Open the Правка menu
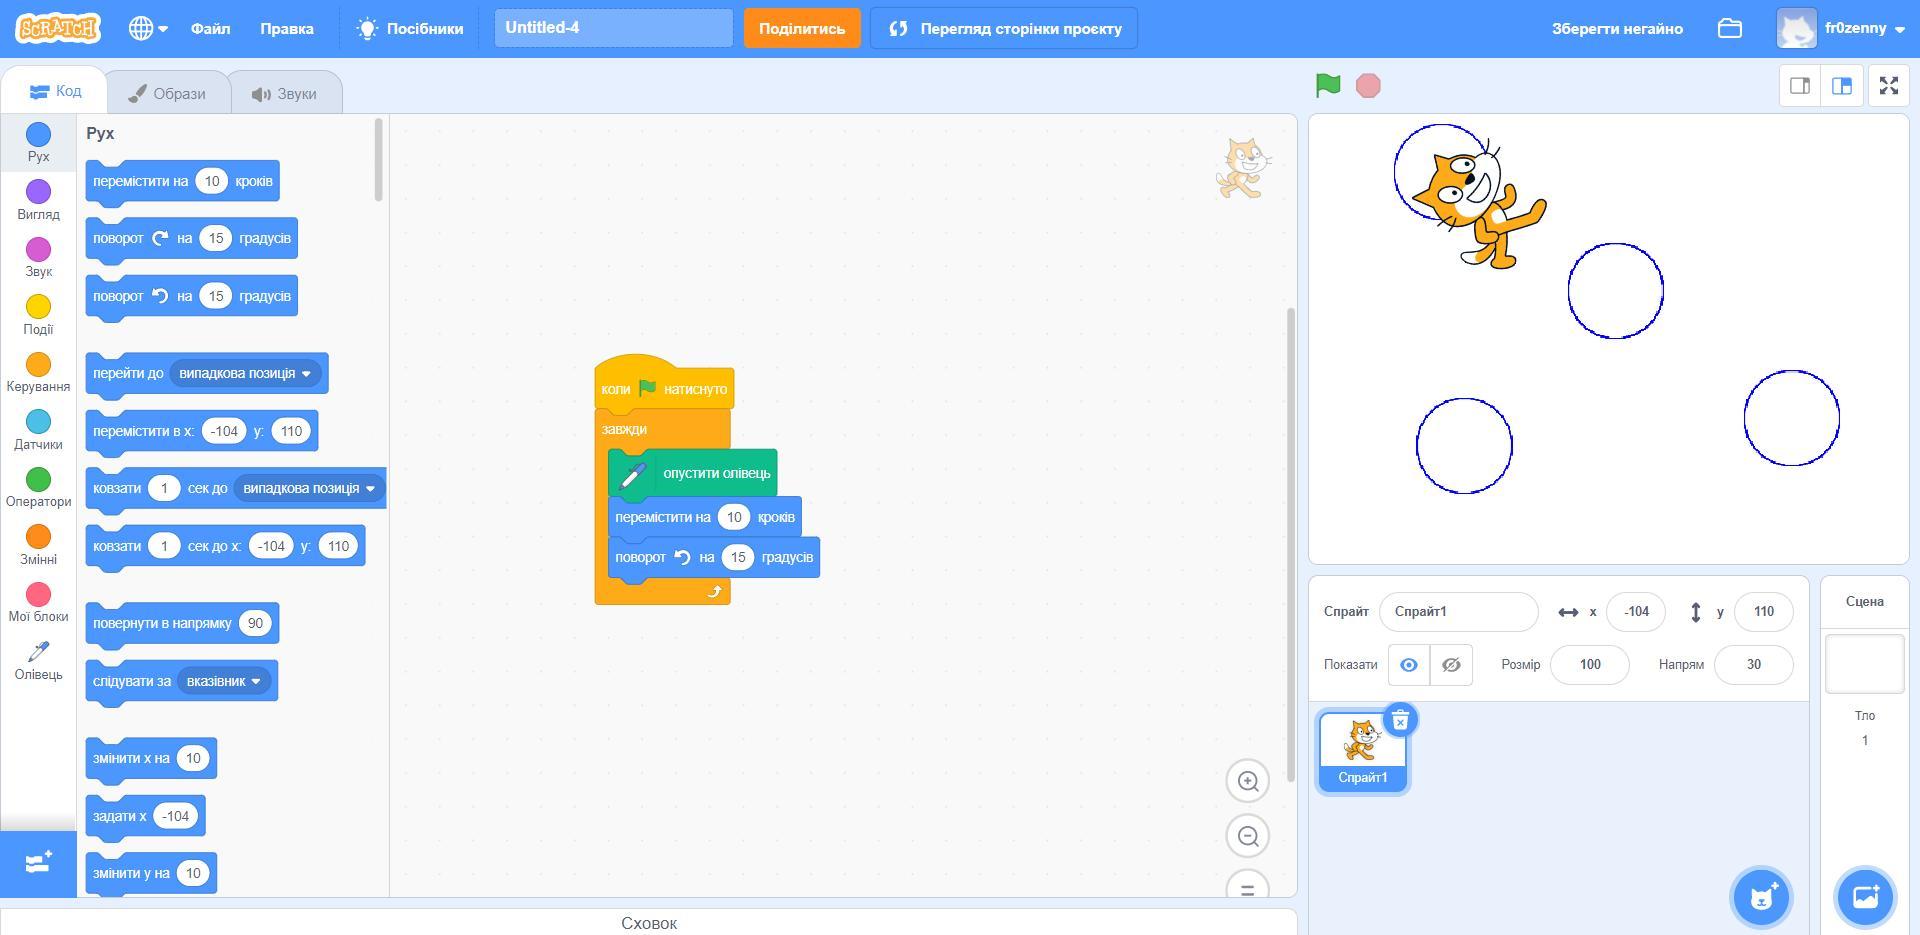This screenshot has height=935, width=1920. pyautogui.click(x=287, y=28)
